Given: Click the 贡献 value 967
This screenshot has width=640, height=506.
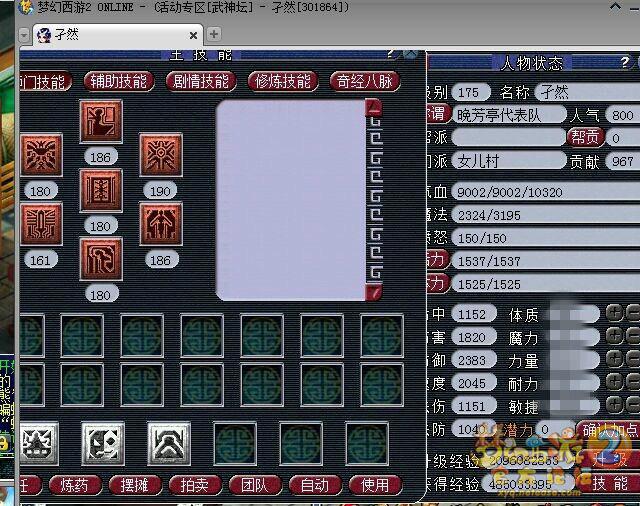Looking at the screenshot, I should click(x=622, y=161).
